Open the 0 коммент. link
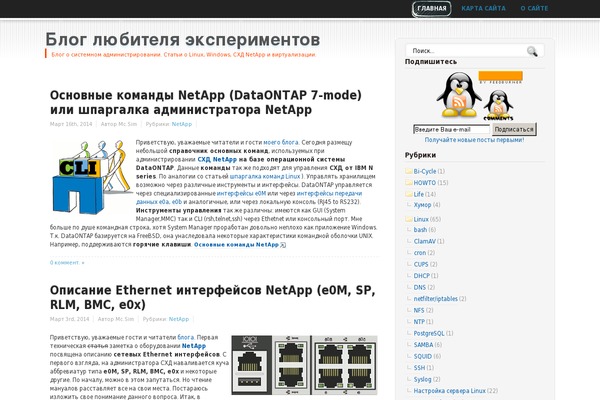 (x=67, y=263)
